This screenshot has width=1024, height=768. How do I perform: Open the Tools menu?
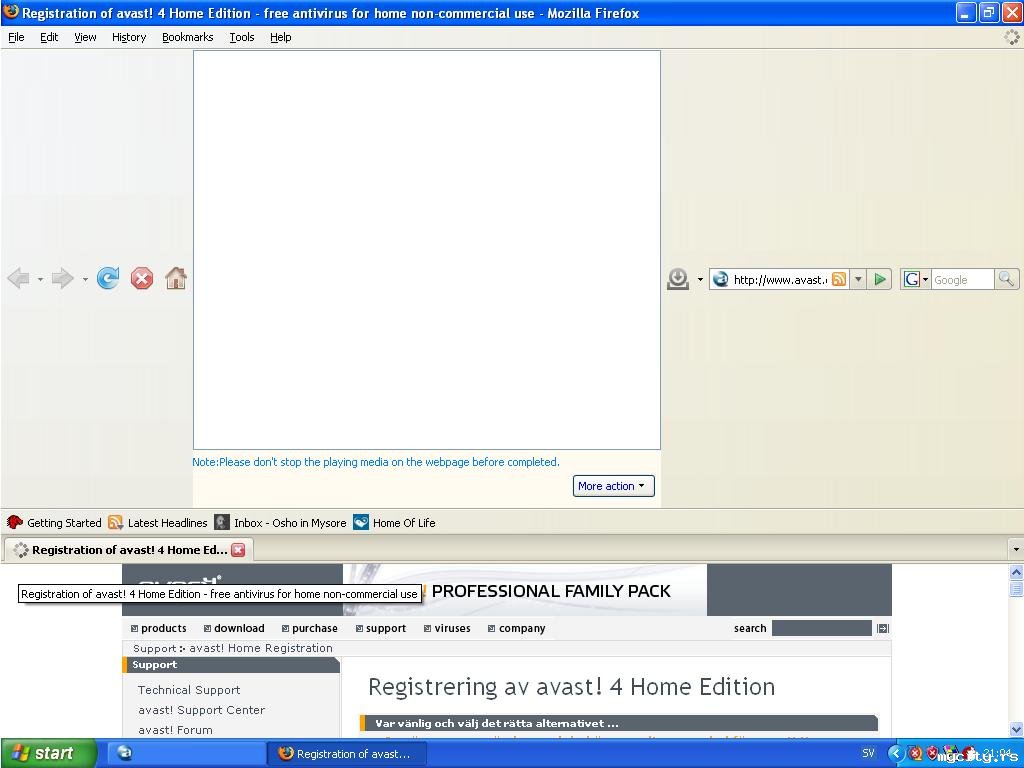[x=242, y=37]
